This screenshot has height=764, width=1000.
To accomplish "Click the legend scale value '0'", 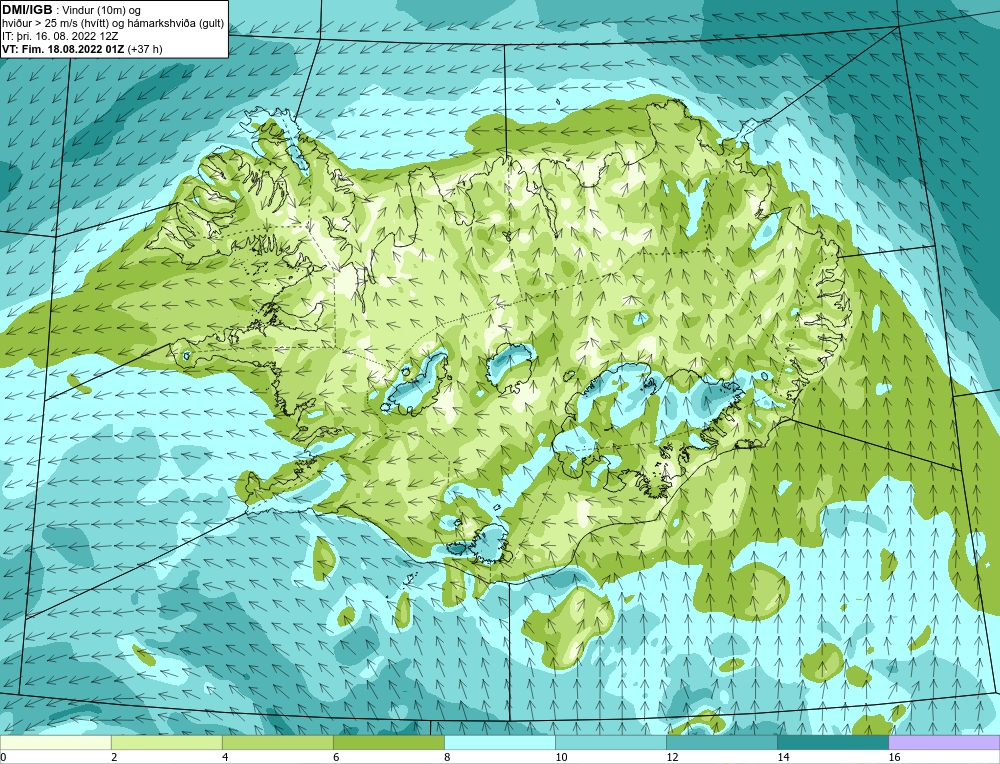I will coord(3,757).
